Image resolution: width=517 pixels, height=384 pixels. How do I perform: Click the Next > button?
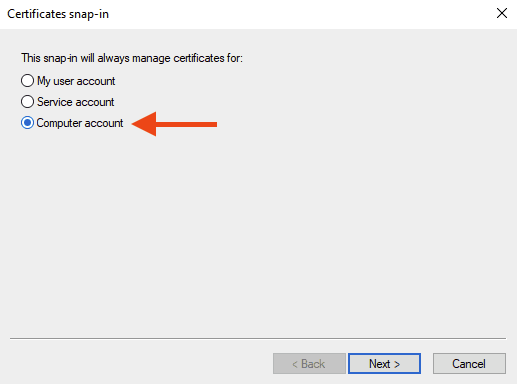pyautogui.click(x=384, y=363)
